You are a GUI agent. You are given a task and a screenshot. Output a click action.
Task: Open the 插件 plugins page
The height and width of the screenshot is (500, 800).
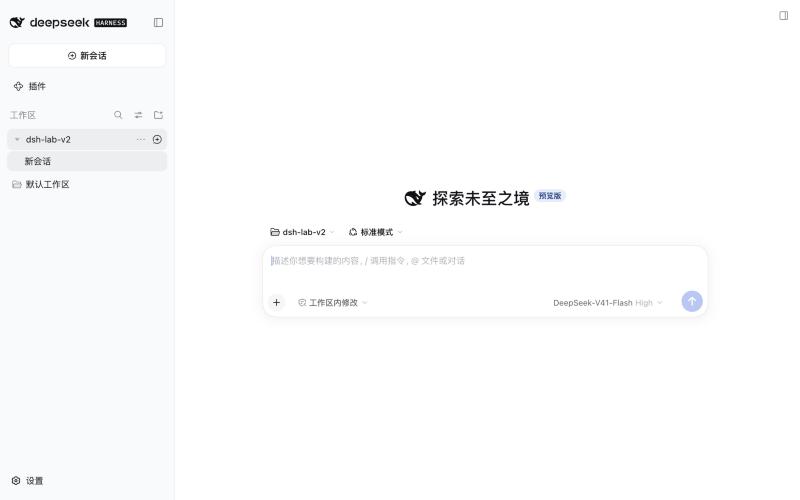30,86
